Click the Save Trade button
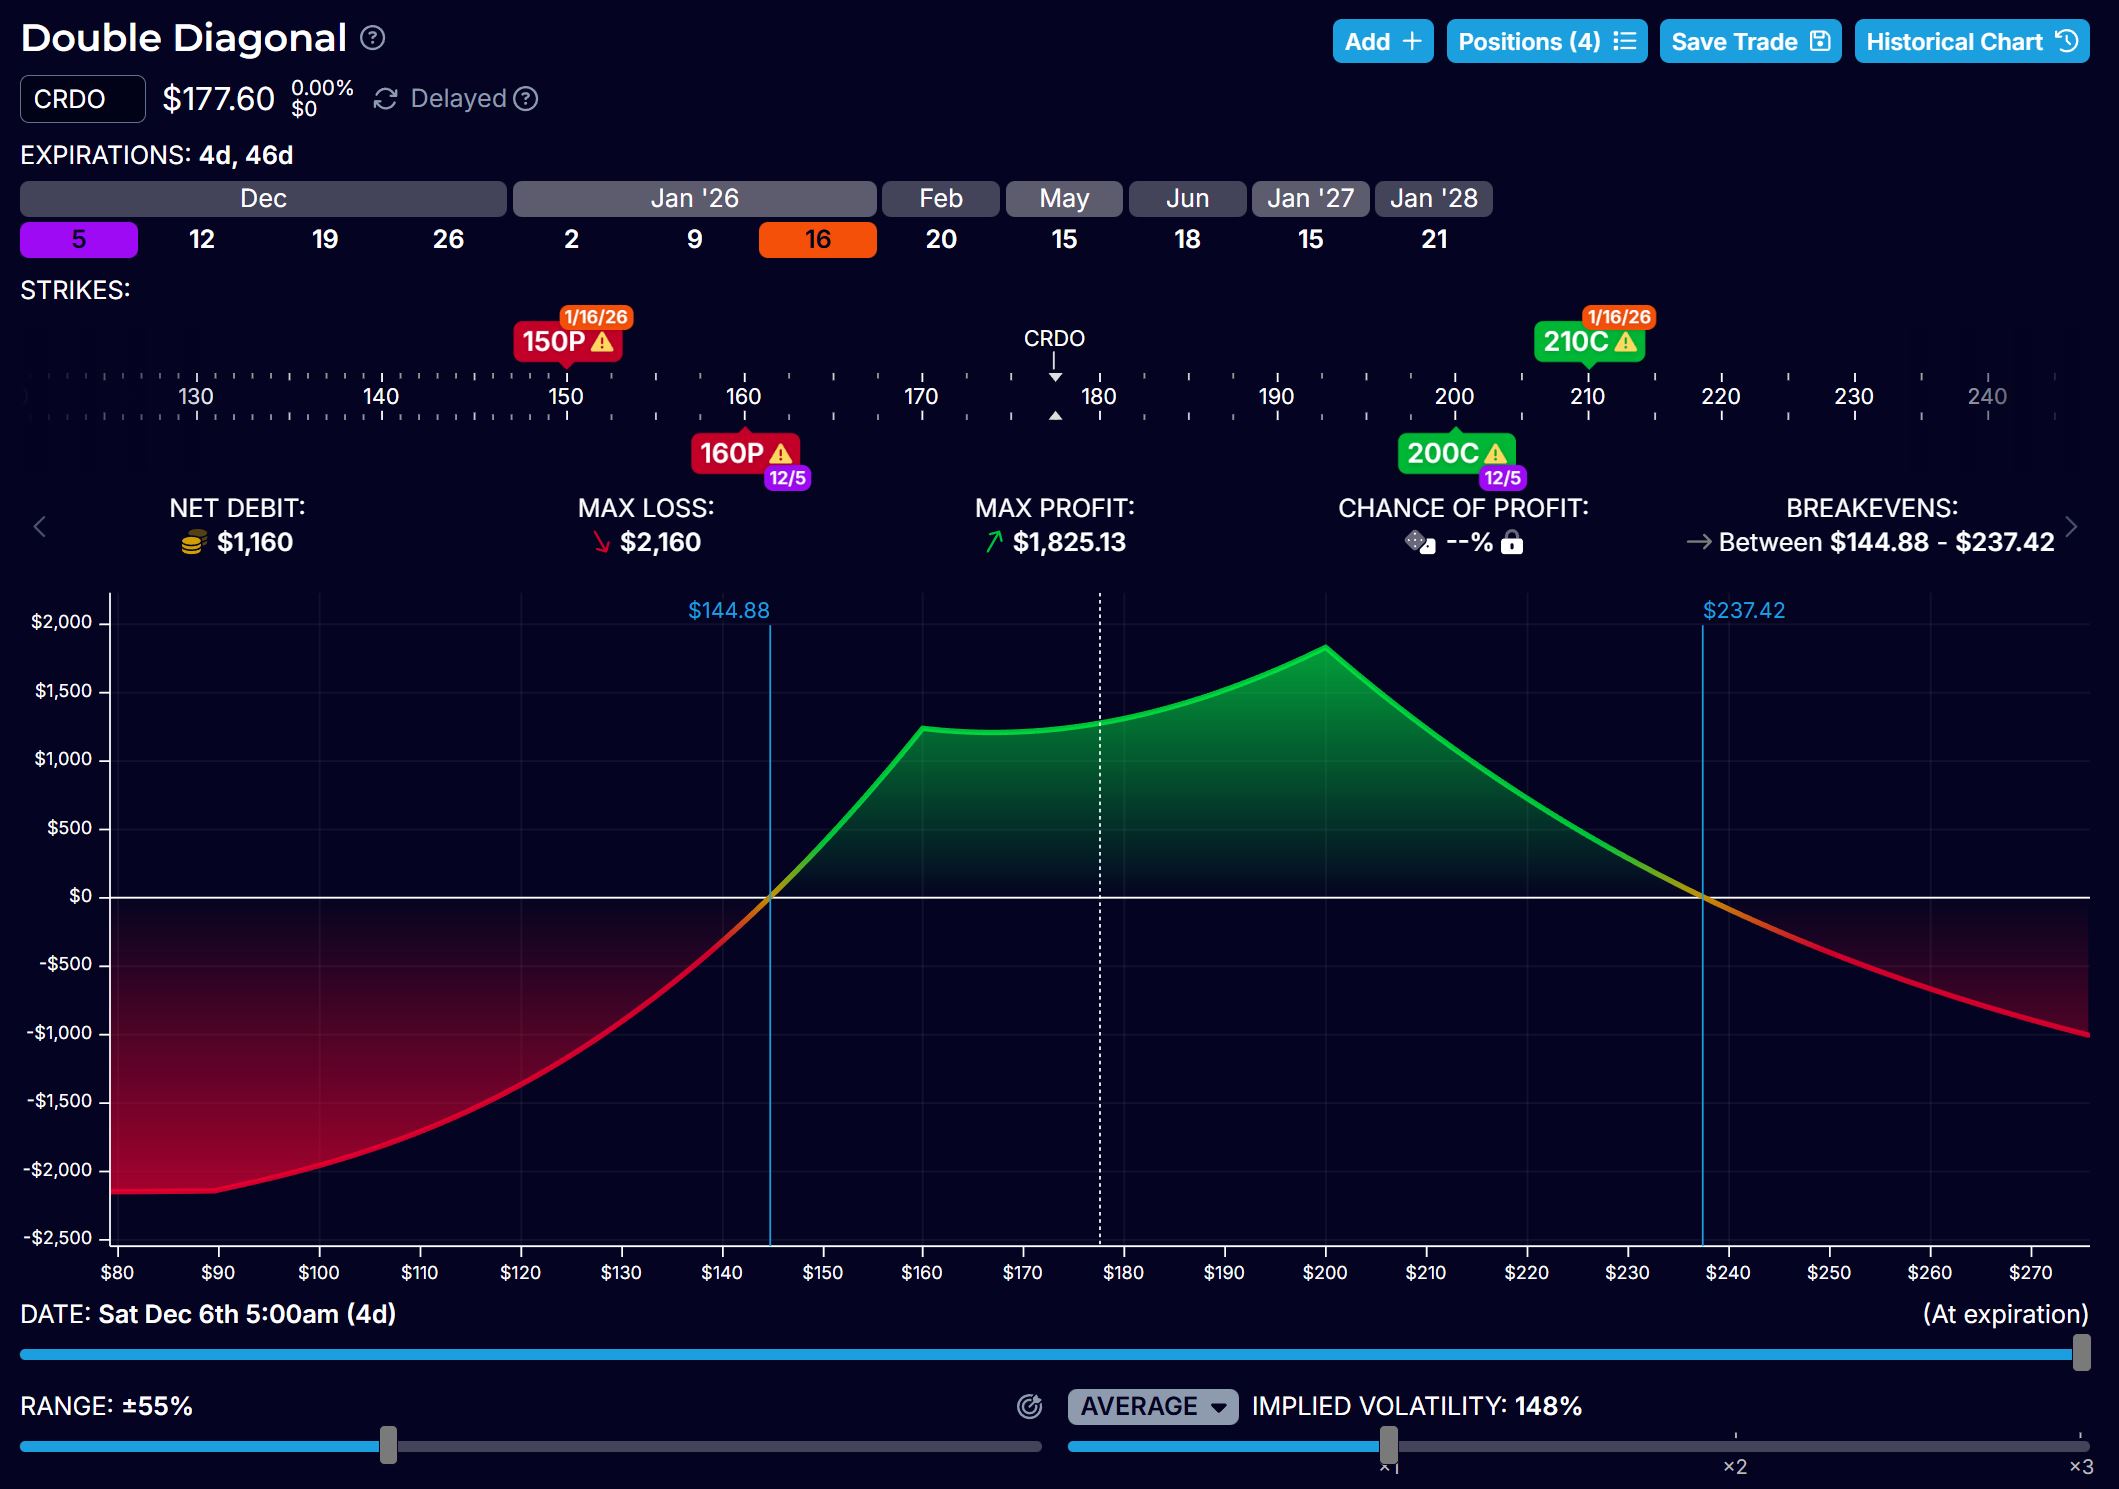This screenshot has height=1489, width=2119. pos(1750,42)
